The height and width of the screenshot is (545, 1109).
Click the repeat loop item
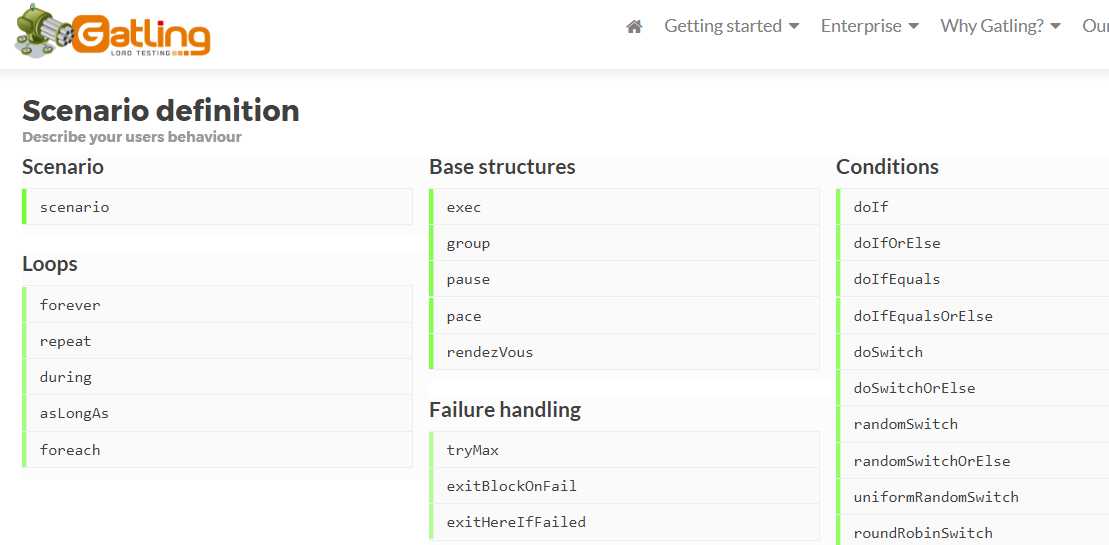[x=217, y=341]
